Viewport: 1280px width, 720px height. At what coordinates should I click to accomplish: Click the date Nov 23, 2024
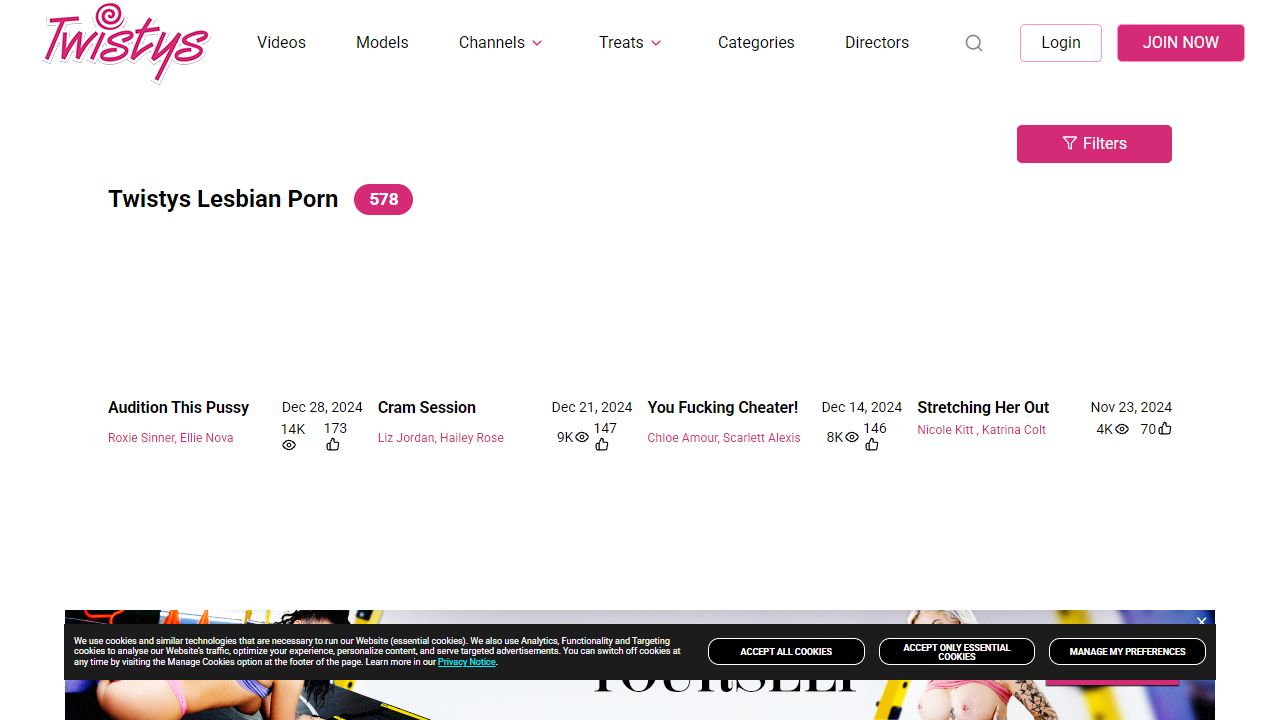1131,407
